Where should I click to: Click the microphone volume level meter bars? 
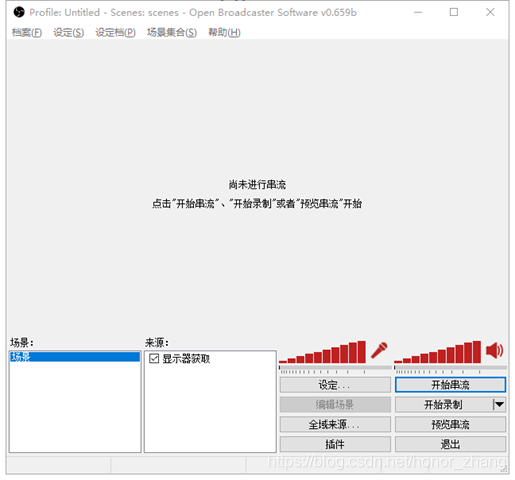[322, 352]
